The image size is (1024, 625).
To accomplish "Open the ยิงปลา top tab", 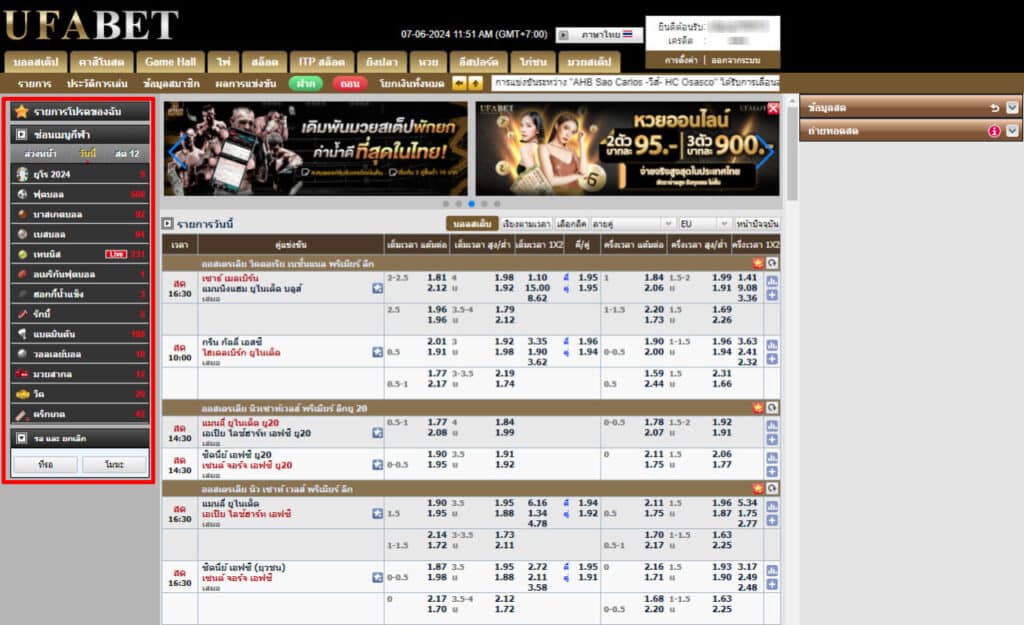I will click(382, 62).
